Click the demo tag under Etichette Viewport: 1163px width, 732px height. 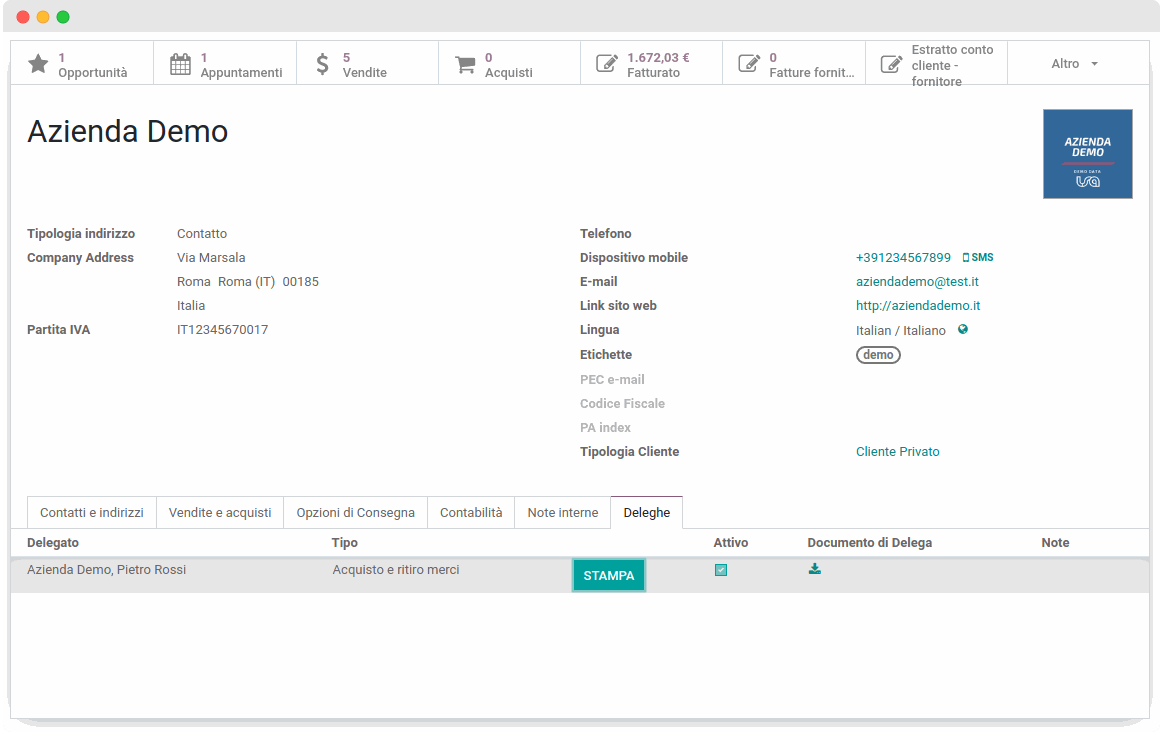click(877, 354)
